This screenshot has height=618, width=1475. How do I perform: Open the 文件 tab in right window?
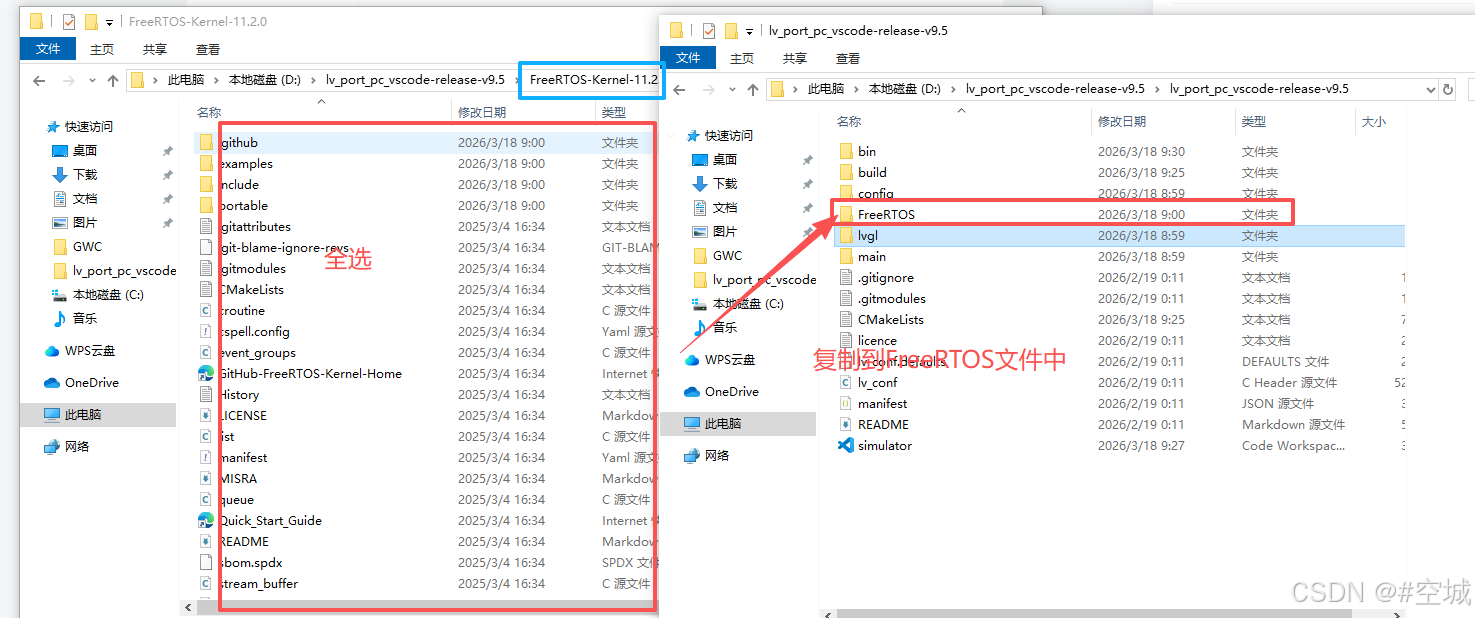688,58
